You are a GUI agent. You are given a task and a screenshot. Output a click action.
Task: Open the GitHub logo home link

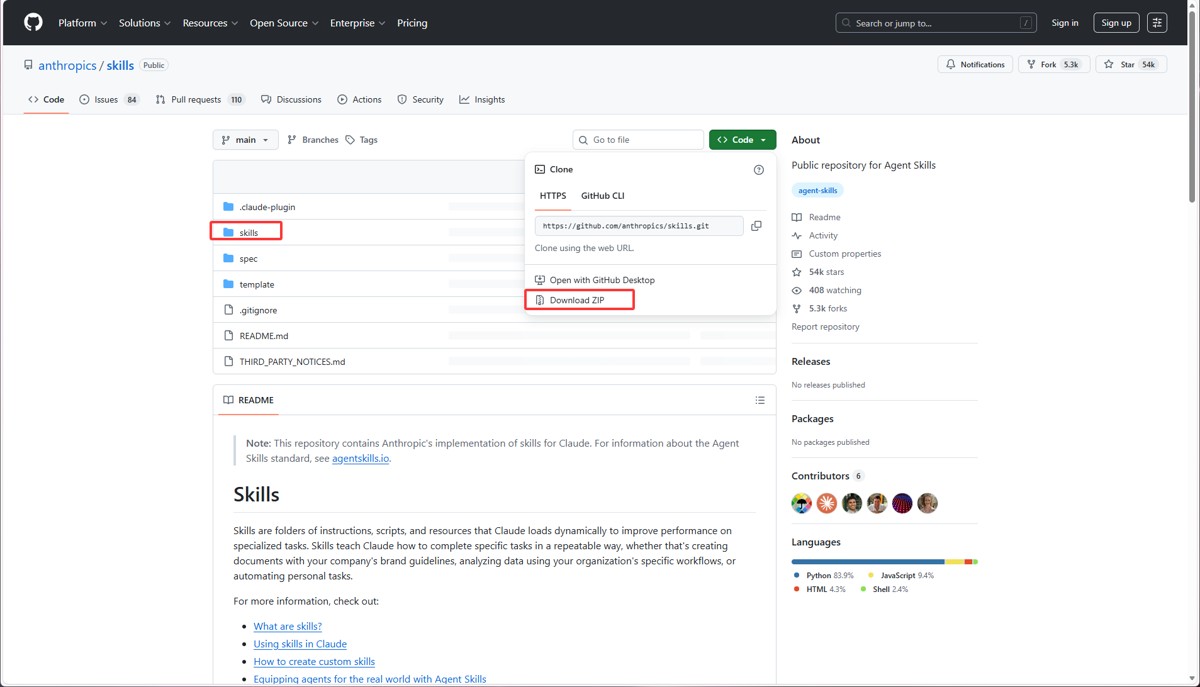[33, 22]
